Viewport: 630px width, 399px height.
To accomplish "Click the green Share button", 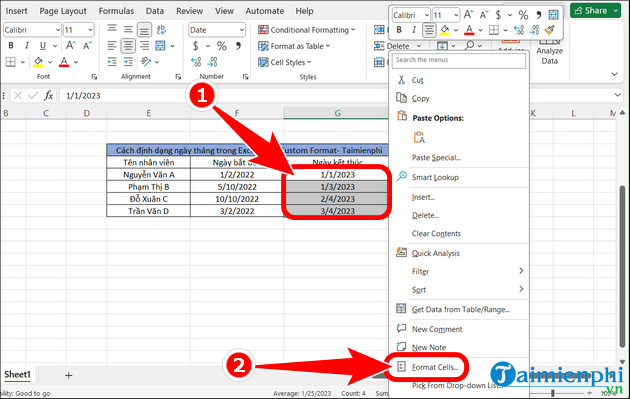I will pos(595,10).
